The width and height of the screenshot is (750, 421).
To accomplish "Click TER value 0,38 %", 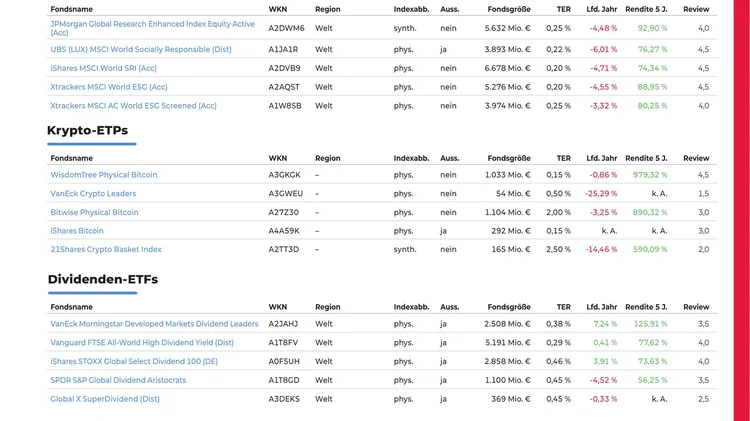I will pos(558,324).
